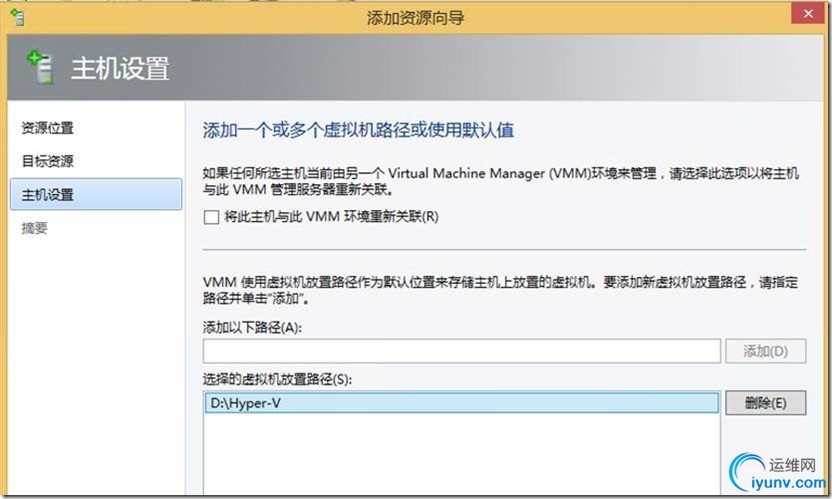Click the wizard icon in the title bar
Viewport: 832px width, 499px height.
click(18, 17)
